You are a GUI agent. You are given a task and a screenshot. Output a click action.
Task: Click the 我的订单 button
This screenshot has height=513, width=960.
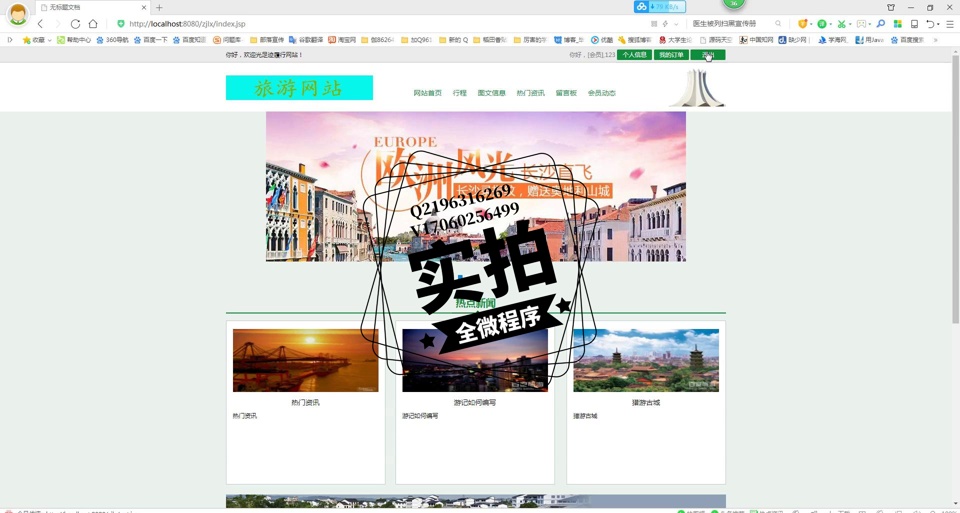pos(671,55)
